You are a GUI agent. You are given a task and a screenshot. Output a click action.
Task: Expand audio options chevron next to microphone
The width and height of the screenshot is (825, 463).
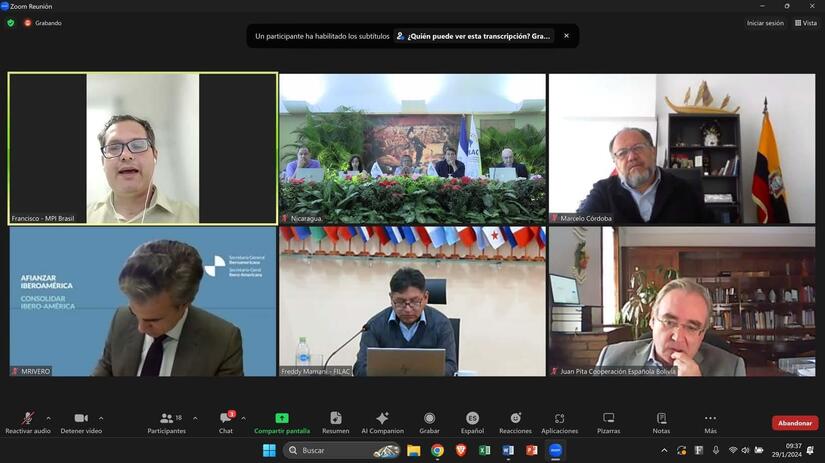pos(47,418)
